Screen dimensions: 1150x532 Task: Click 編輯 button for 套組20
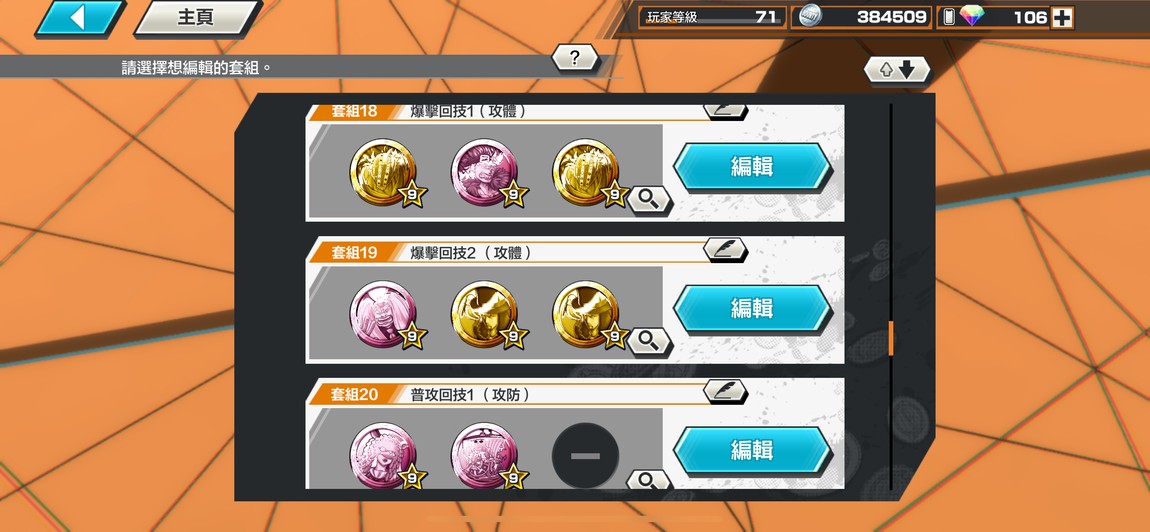point(752,450)
